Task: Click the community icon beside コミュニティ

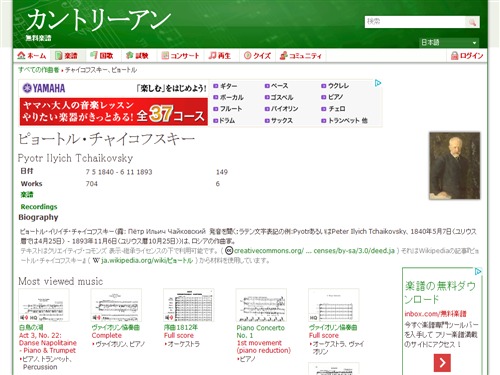Action: tap(283, 55)
